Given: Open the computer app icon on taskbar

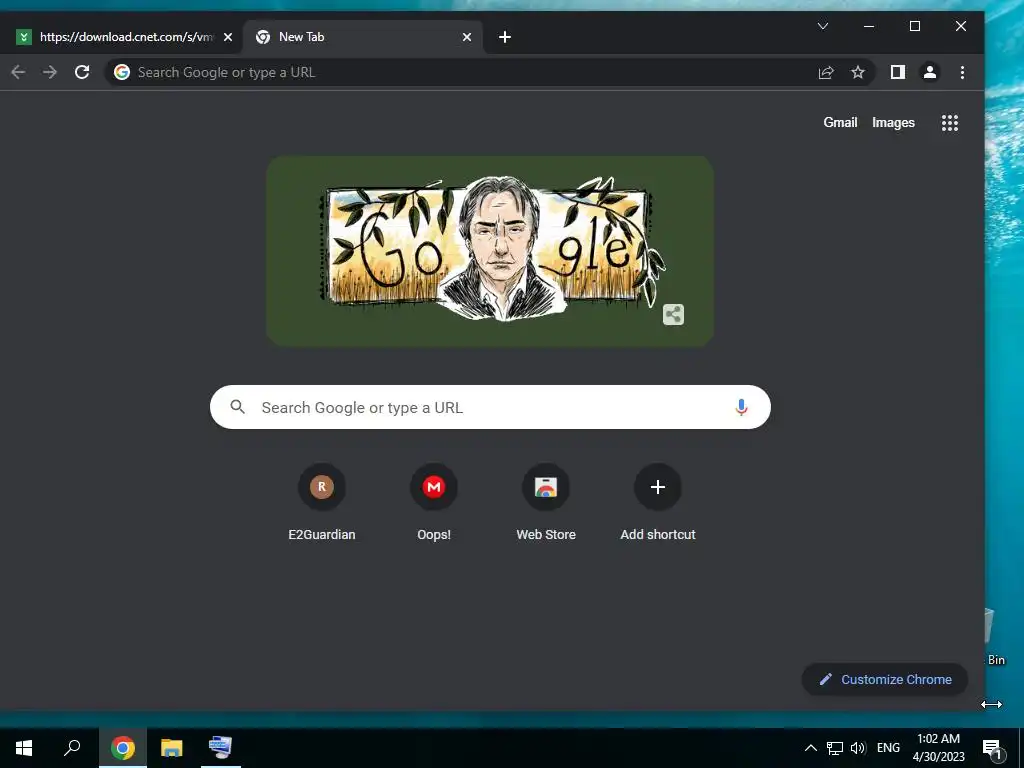Looking at the screenshot, I should [x=221, y=748].
